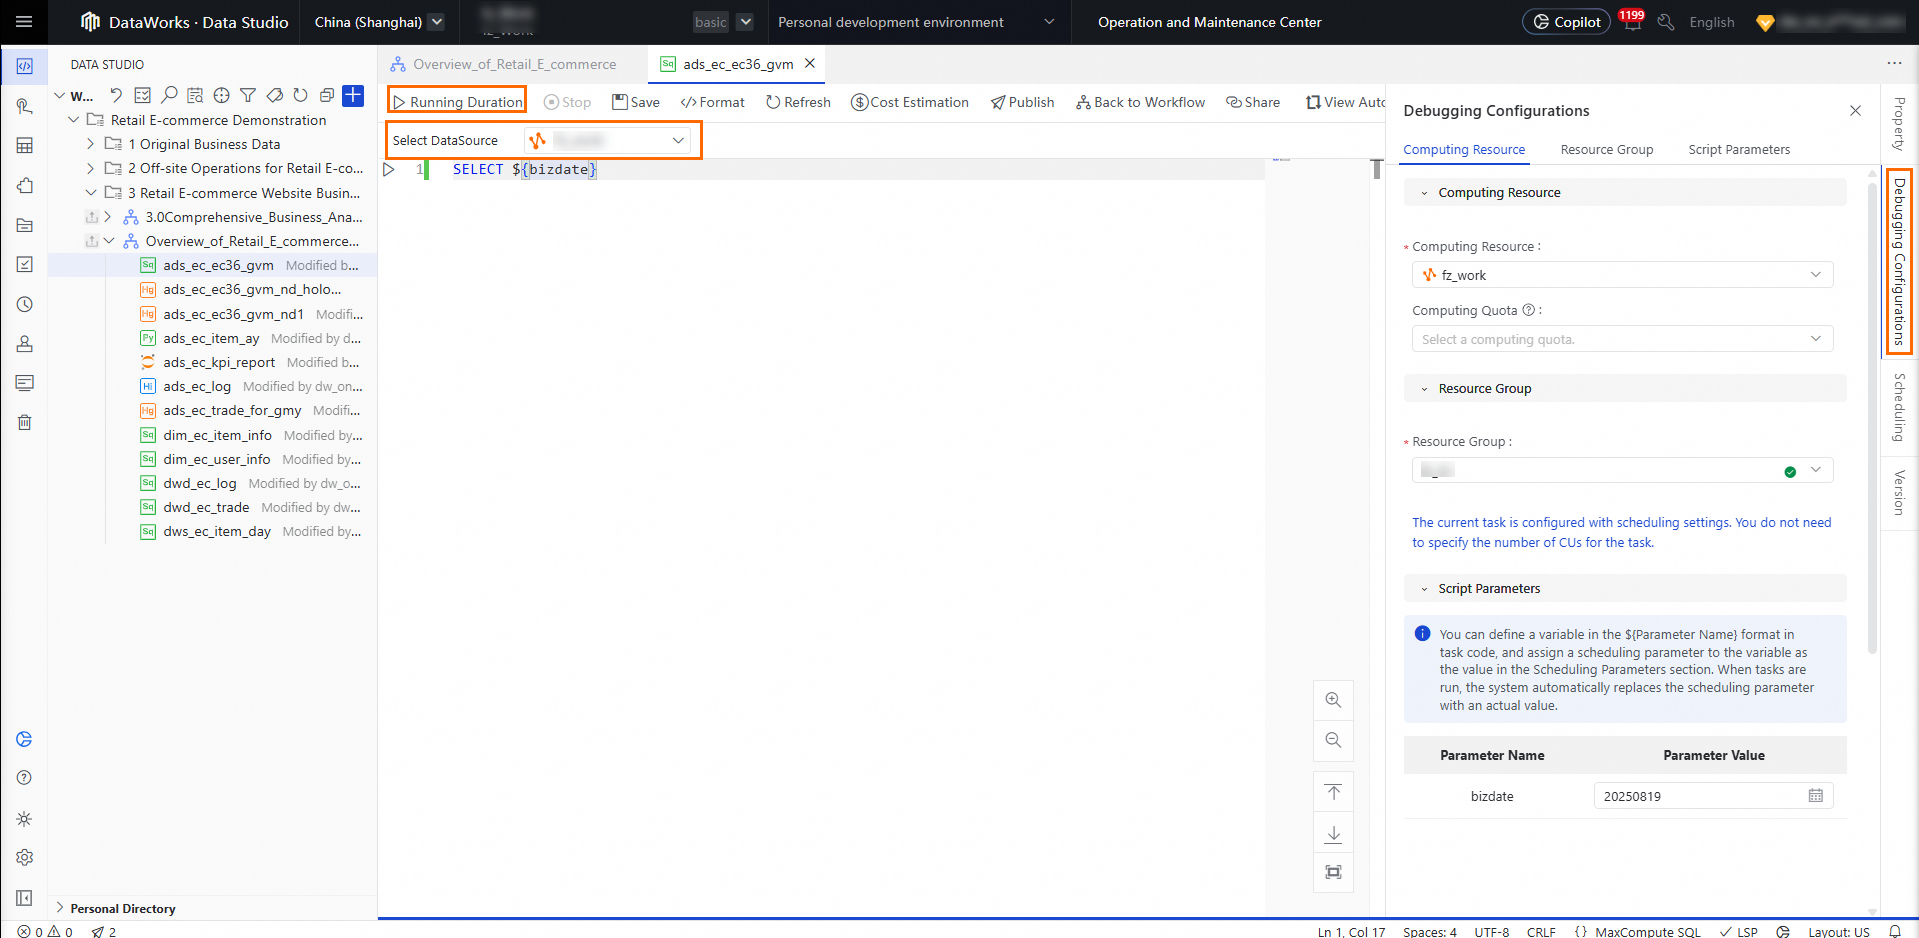The height and width of the screenshot is (938, 1919).
Task: Open the dwd_ec_trade node
Action: (206, 508)
